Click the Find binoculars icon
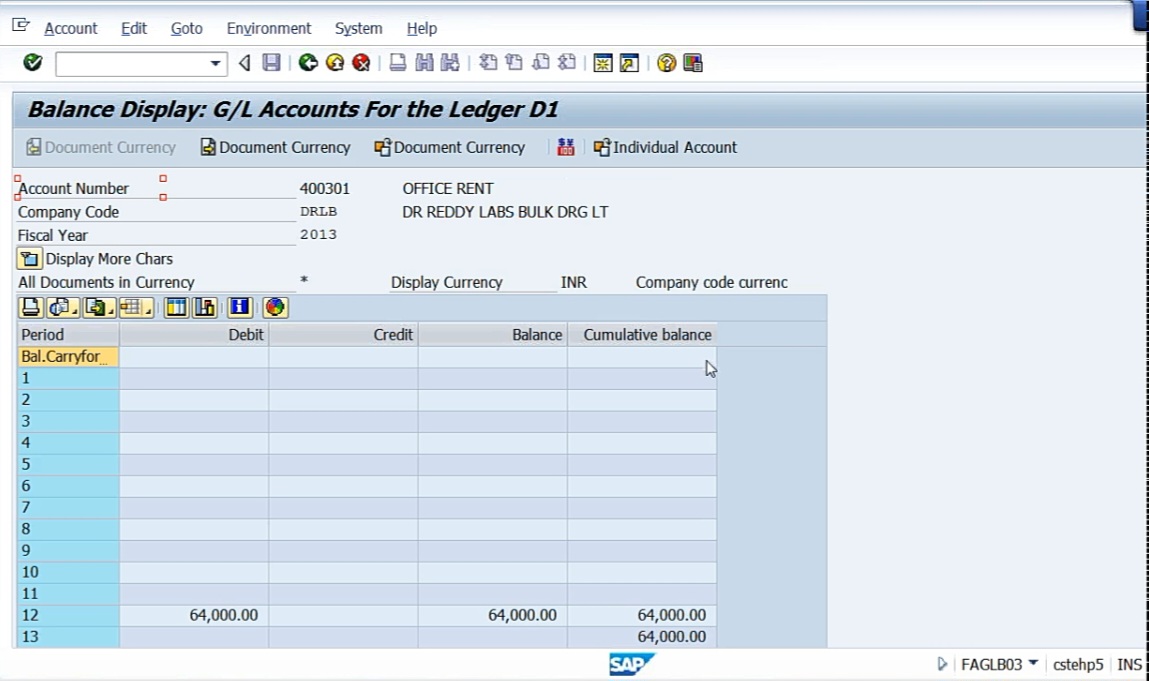The width and height of the screenshot is (1149, 681). click(x=424, y=63)
